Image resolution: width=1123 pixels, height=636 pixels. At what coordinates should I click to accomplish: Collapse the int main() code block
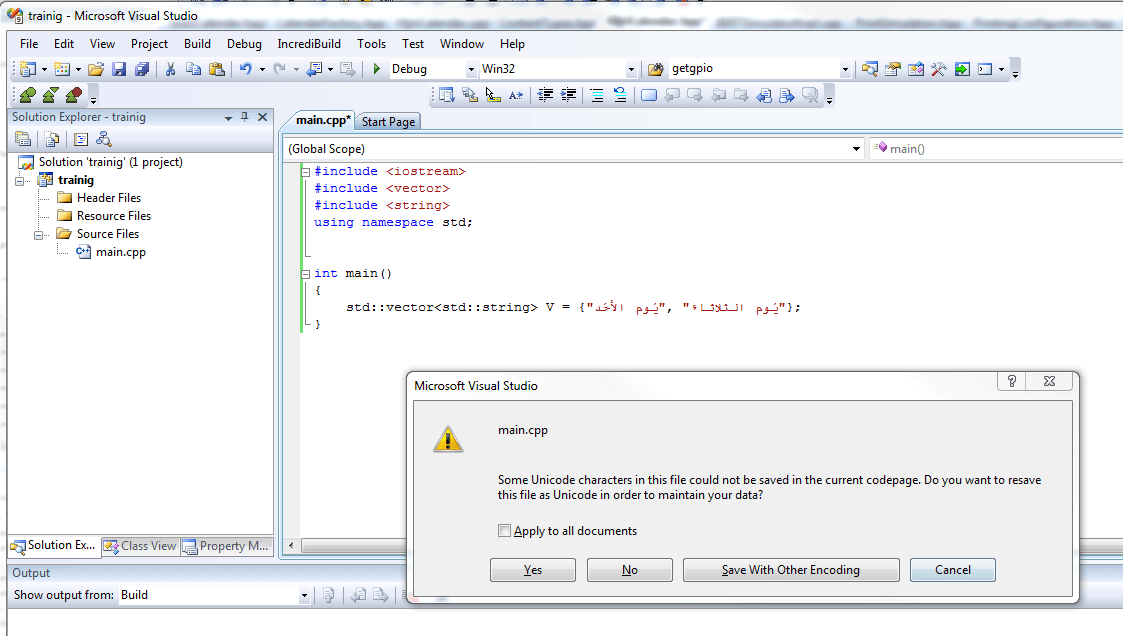pyautogui.click(x=306, y=274)
